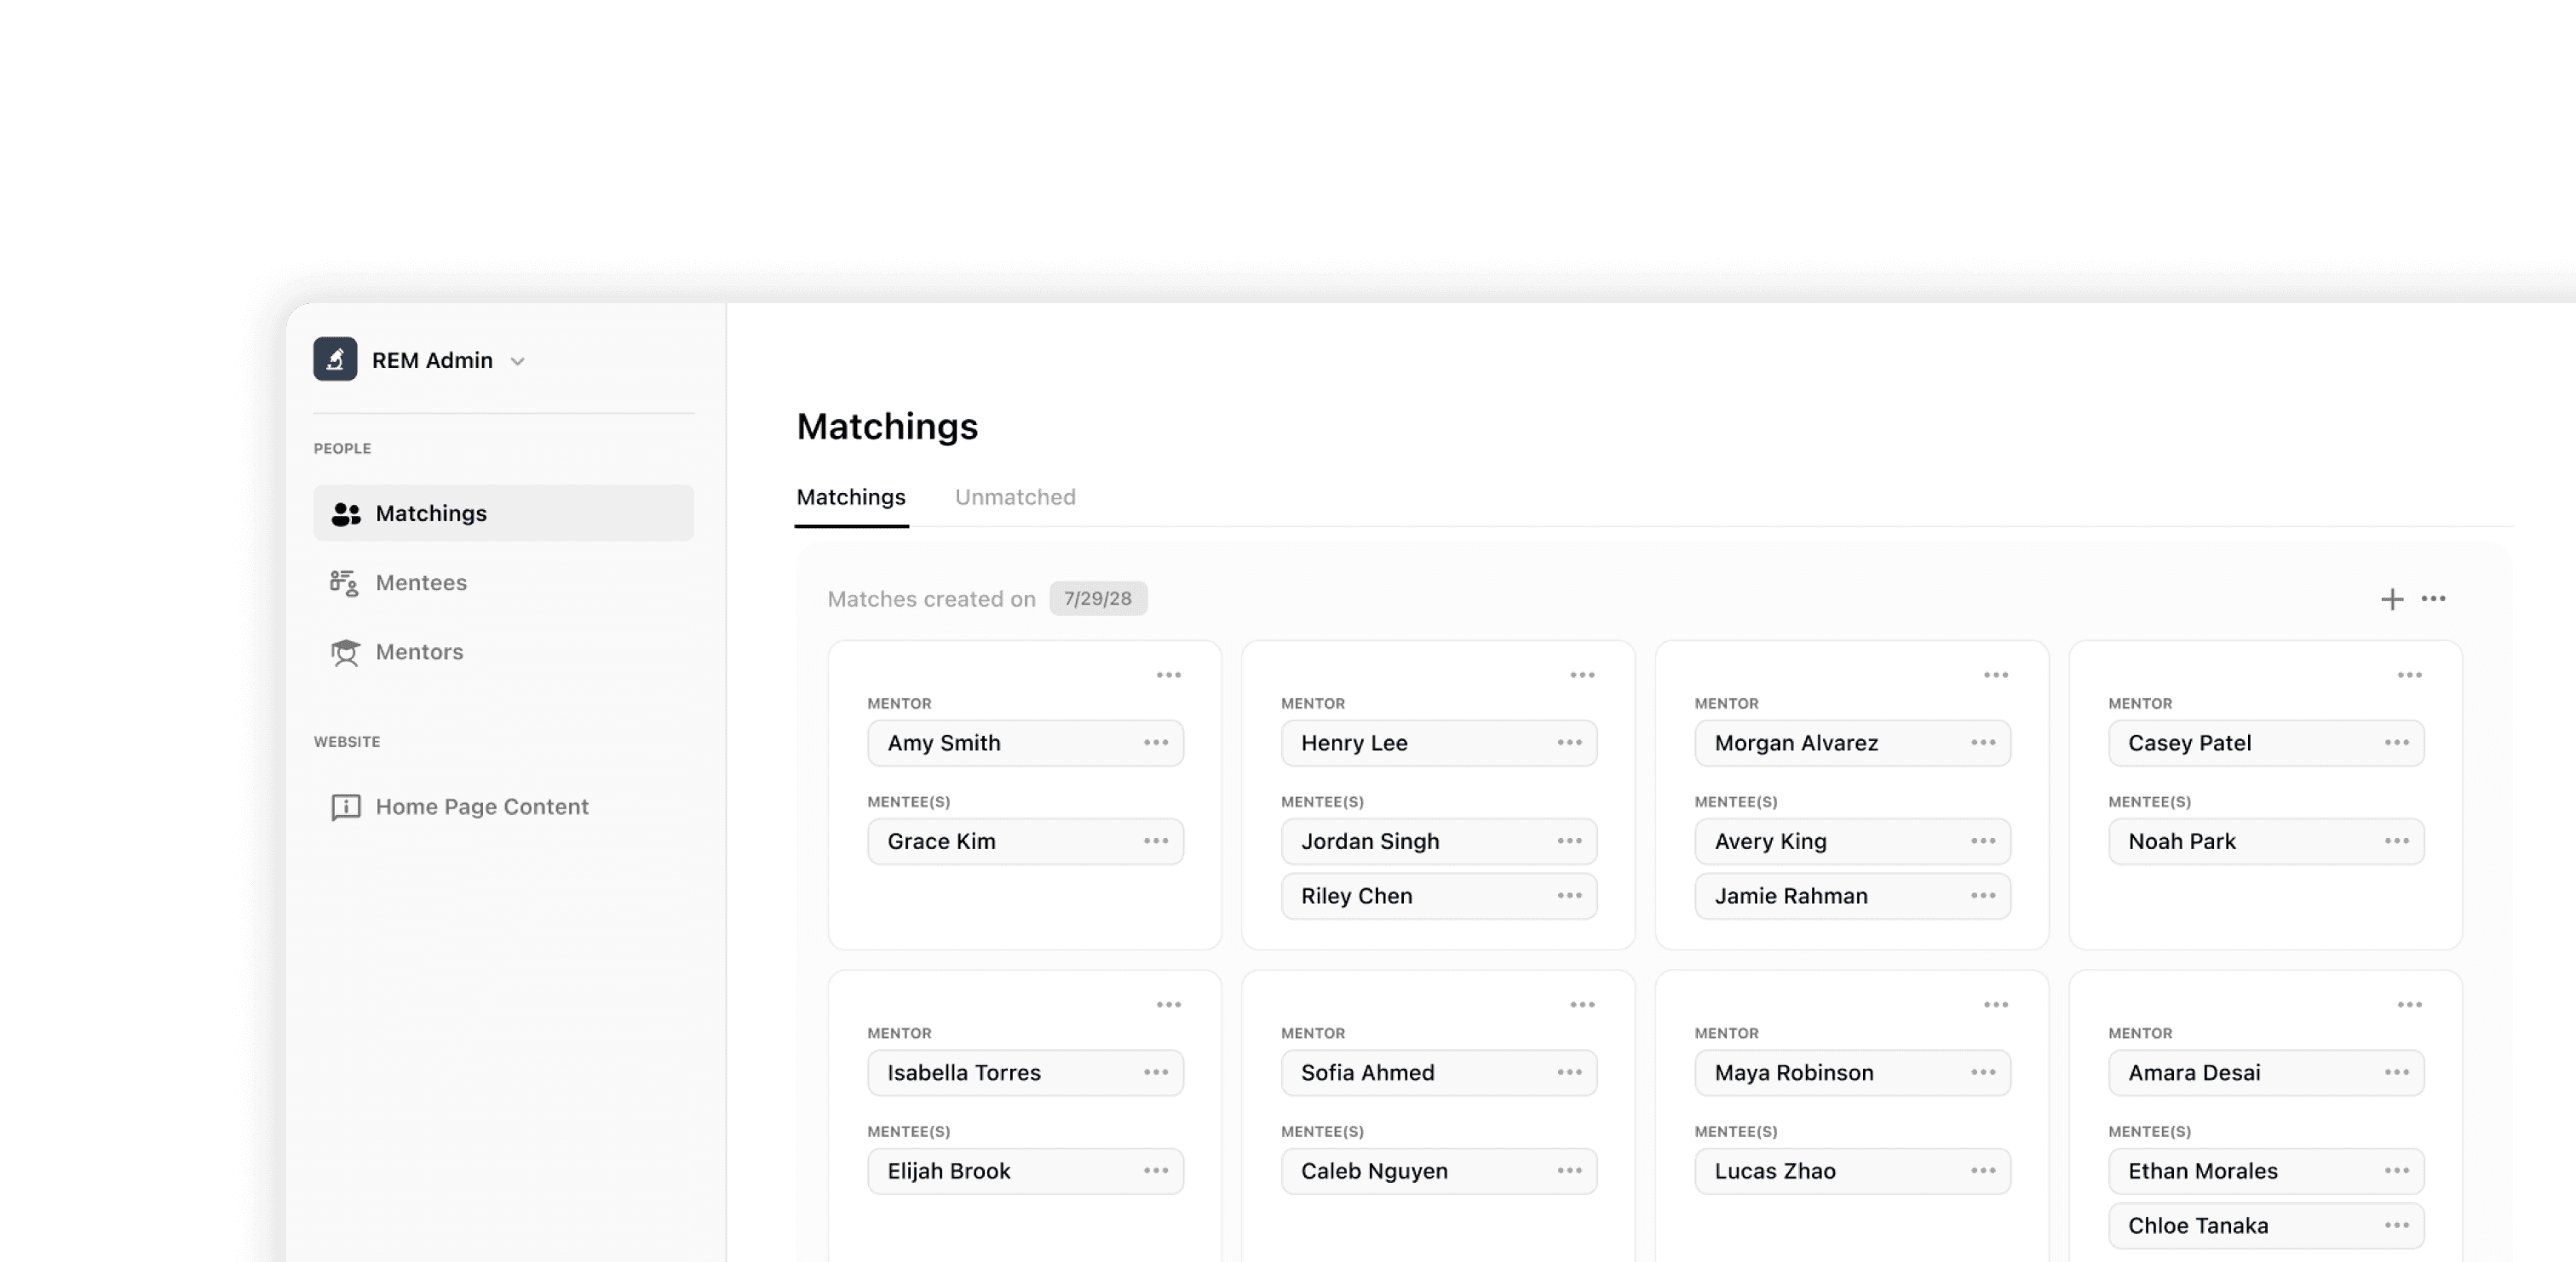Image resolution: width=2576 pixels, height=1262 pixels.
Task: Click mentor Morgan Alvarez name field
Action: point(1796,743)
